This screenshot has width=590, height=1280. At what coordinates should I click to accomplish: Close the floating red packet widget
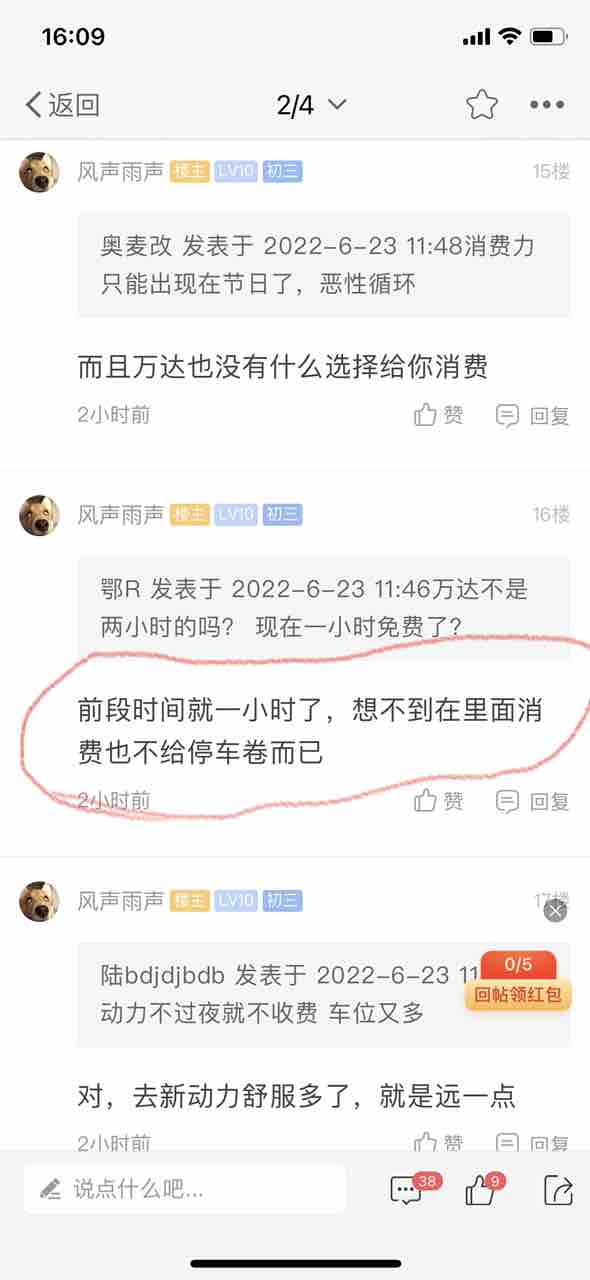point(555,911)
